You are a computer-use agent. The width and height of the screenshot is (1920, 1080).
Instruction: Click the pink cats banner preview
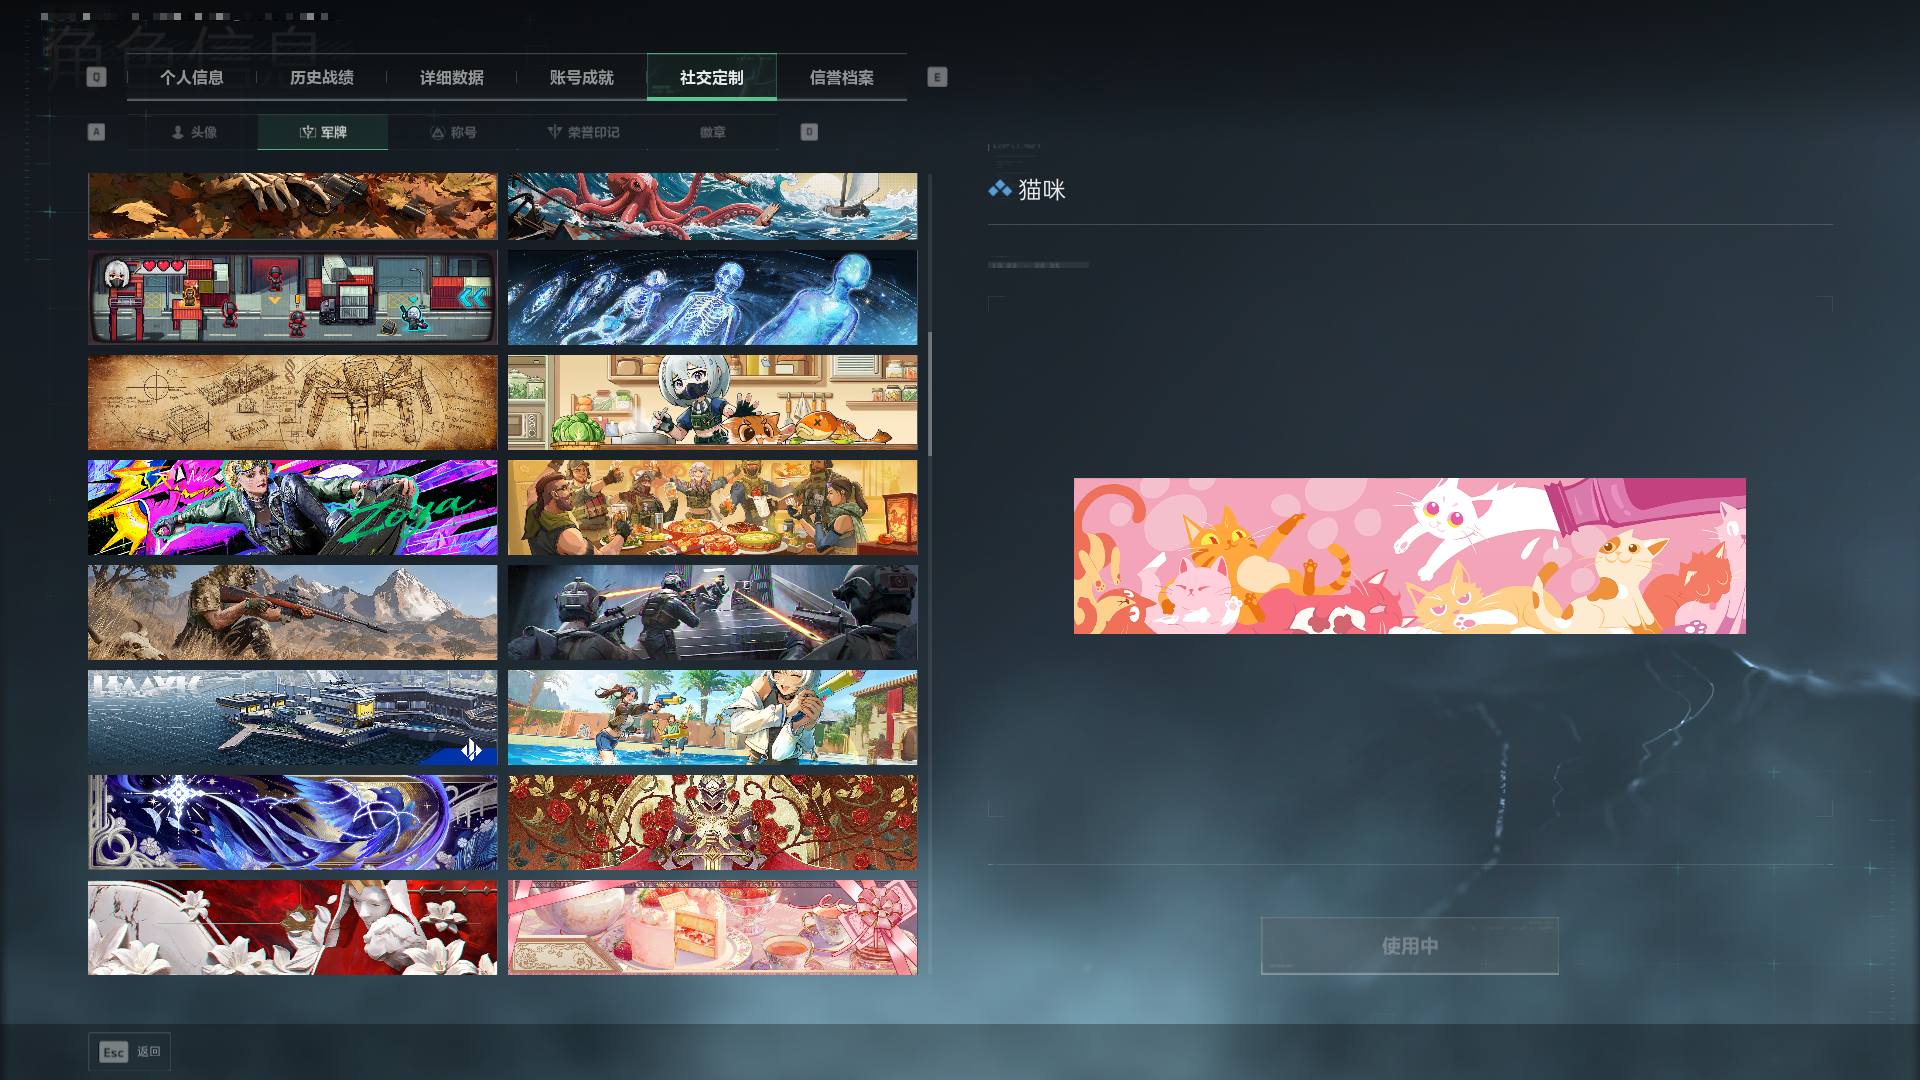pos(1409,556)
